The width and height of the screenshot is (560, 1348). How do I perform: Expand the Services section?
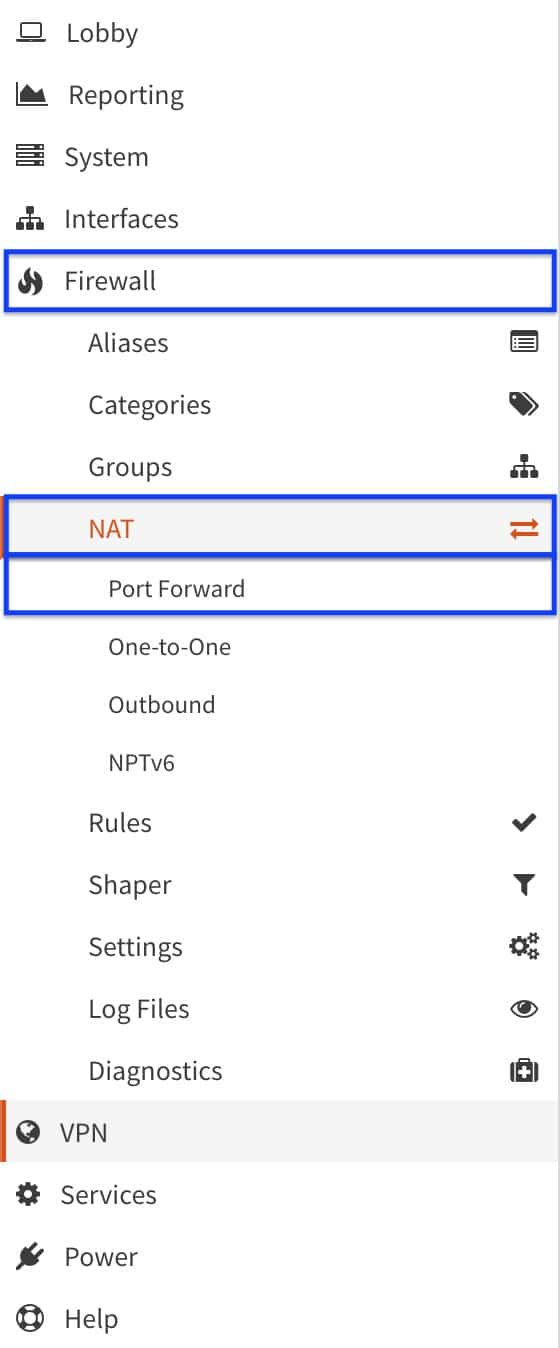(280, 1194)
